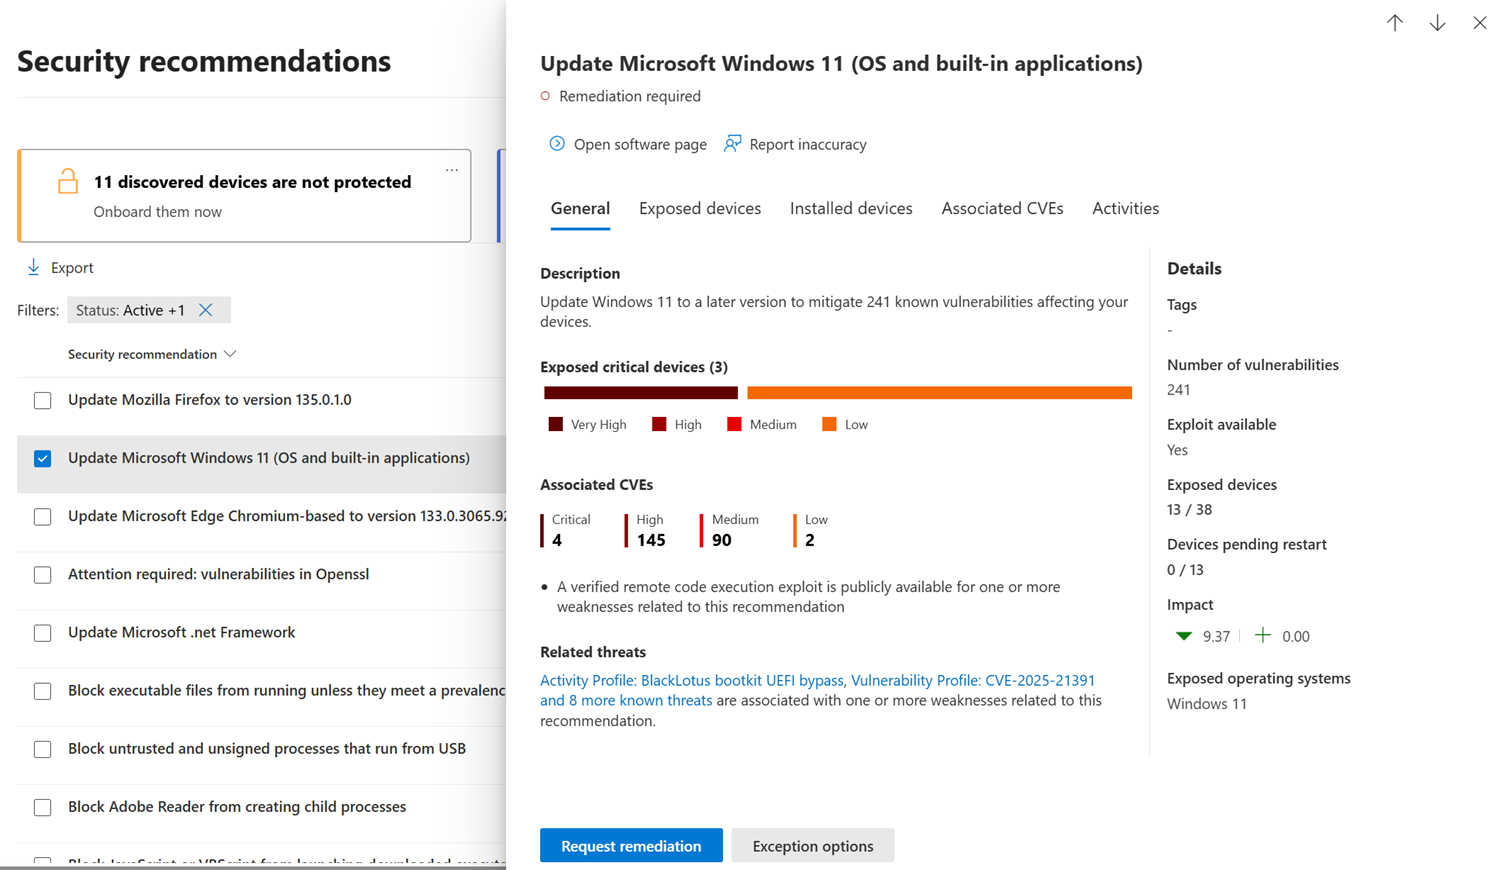
Task: Click the orange lock icon on card
Action: pyautogui.click(x=67, y=181)
